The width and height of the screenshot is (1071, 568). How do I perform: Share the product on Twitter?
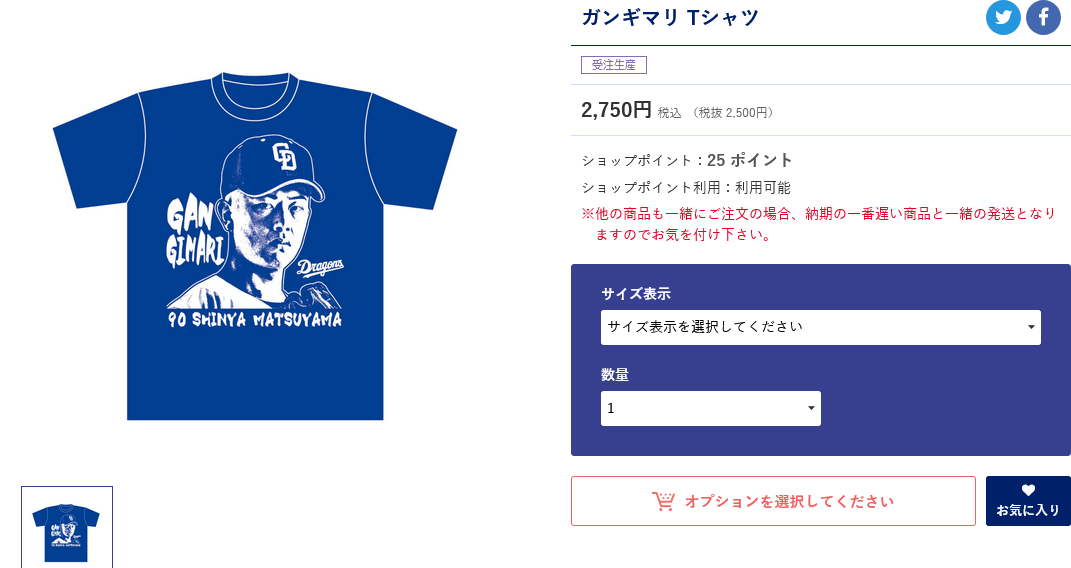pyautogui.click(x=1003, y=17)
